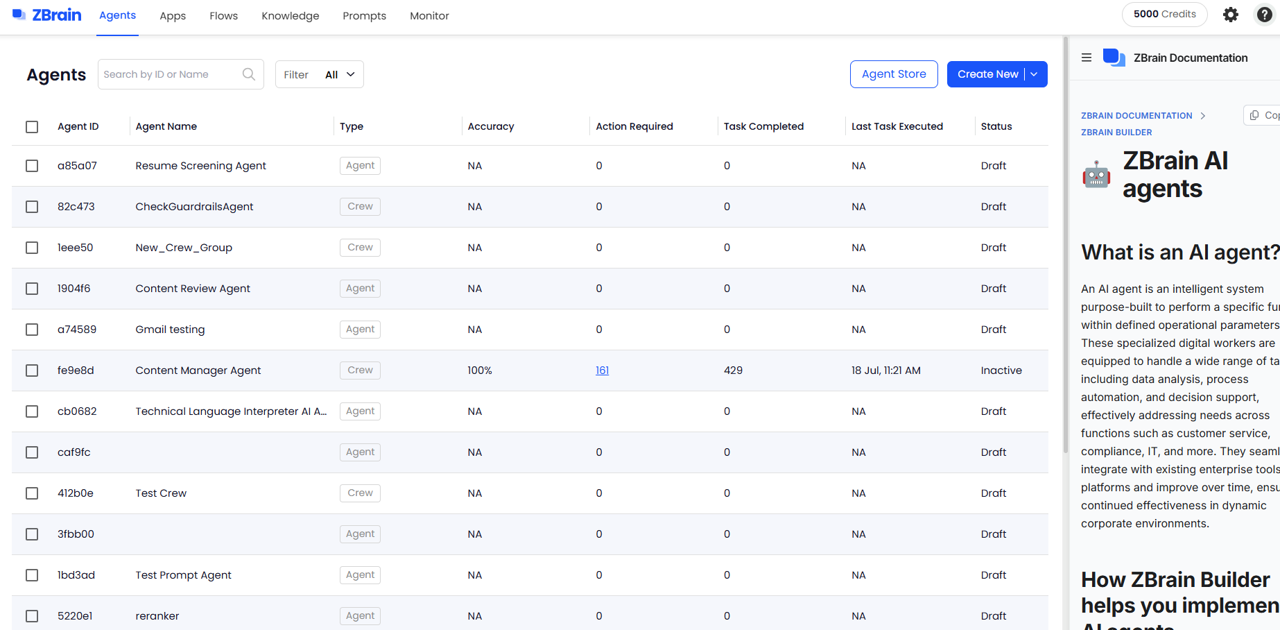Viewport: 1280px width, 630px height.
Task: Open the 161 action required link
Action: pos(602,371)
